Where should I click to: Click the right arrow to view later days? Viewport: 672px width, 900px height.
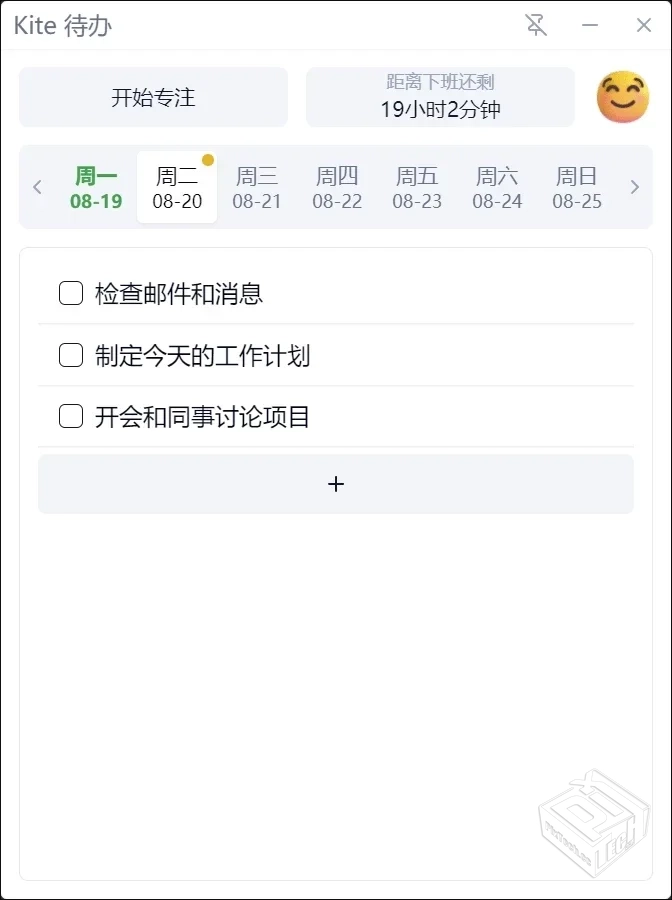click(635, 187)
